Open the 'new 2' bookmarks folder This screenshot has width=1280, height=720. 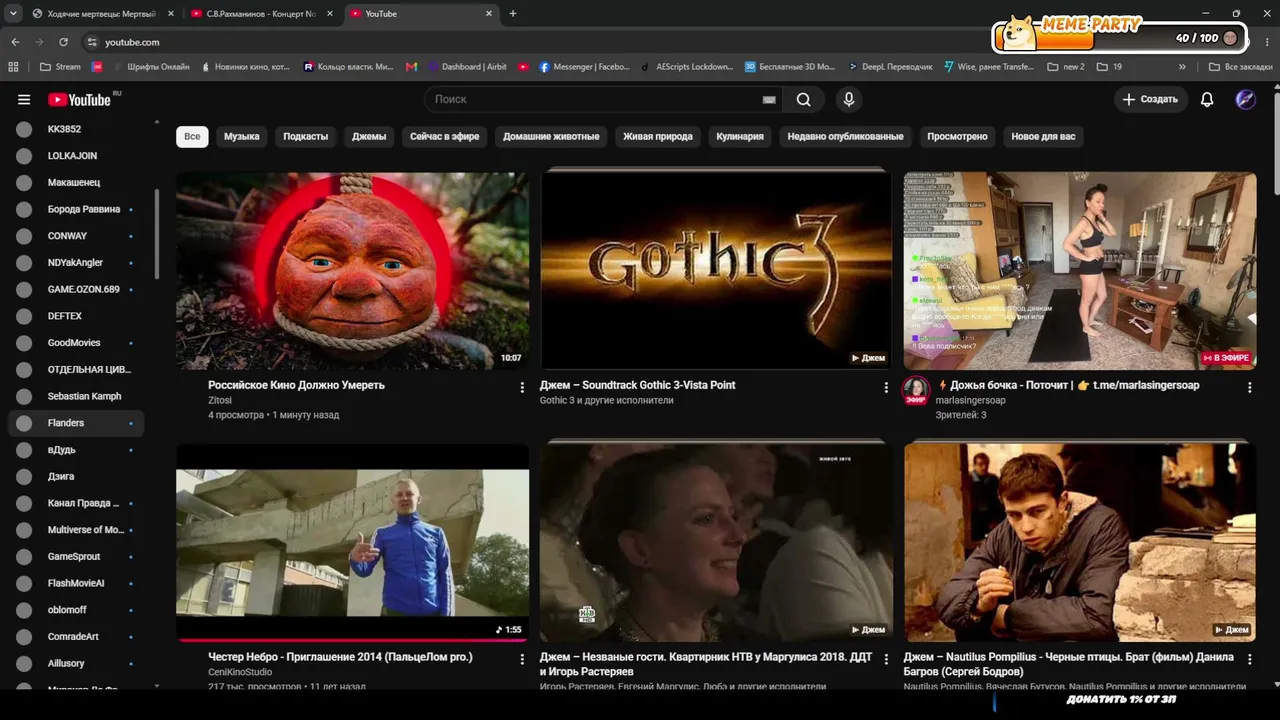[1066, 67]
